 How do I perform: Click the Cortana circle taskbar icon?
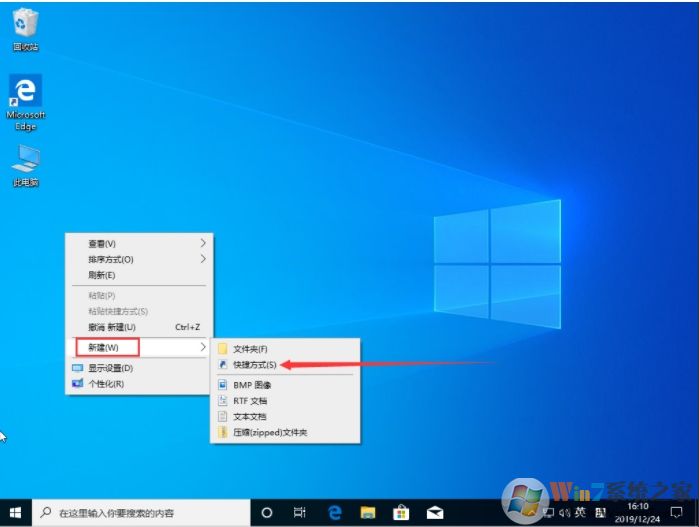[267, 513]
